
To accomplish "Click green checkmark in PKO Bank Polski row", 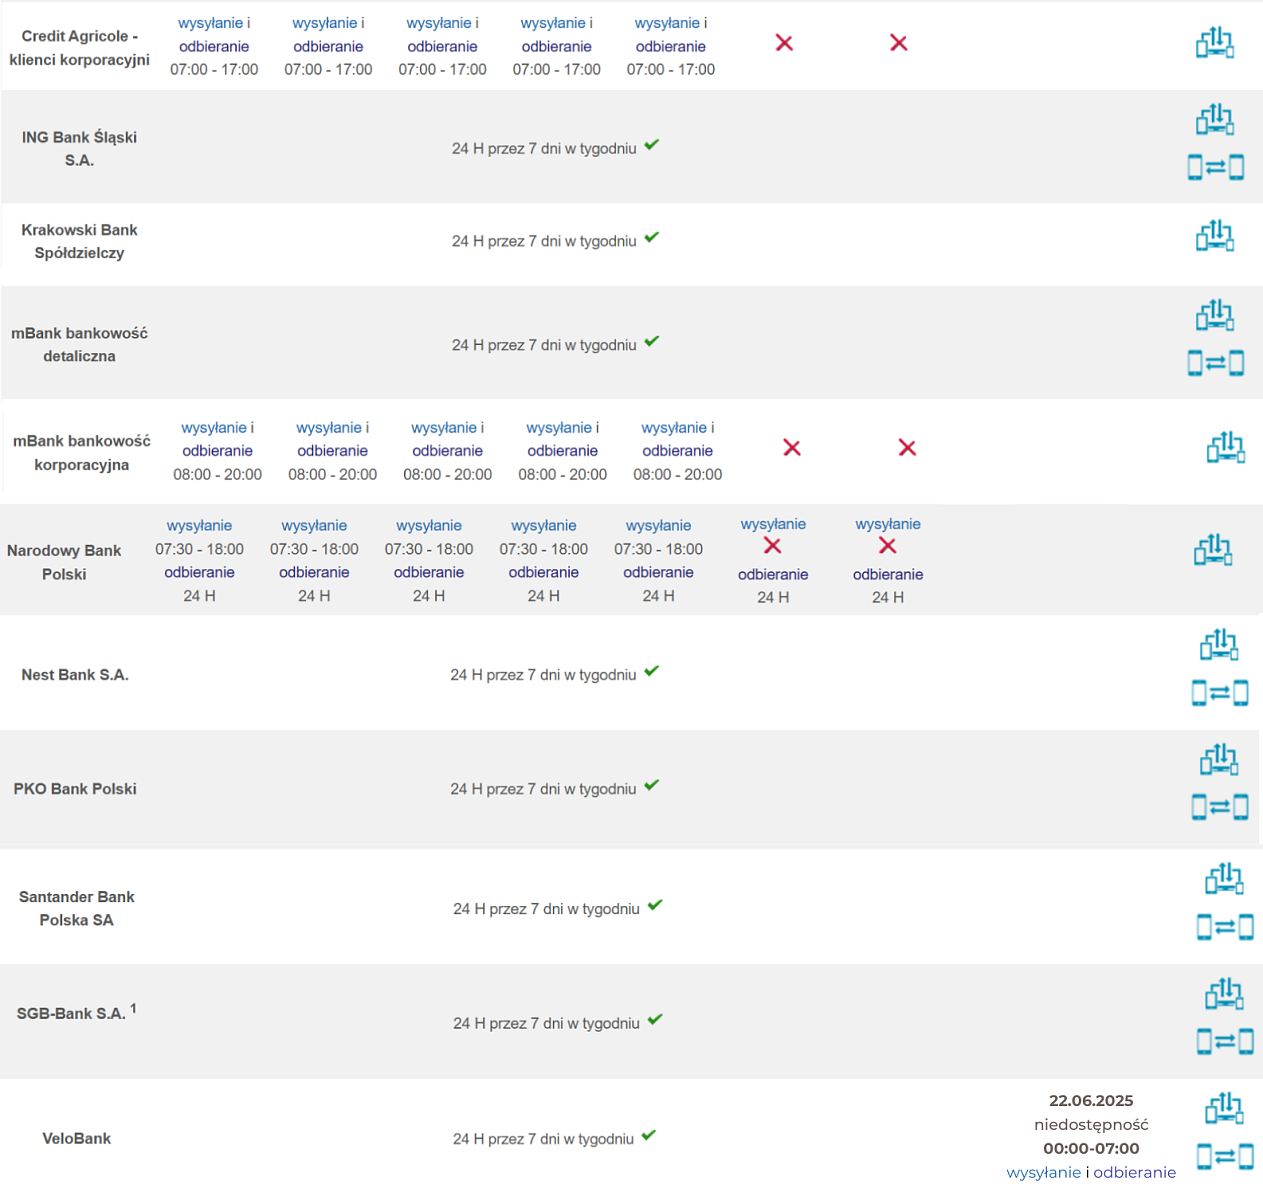I will click(x=652, y=786).
